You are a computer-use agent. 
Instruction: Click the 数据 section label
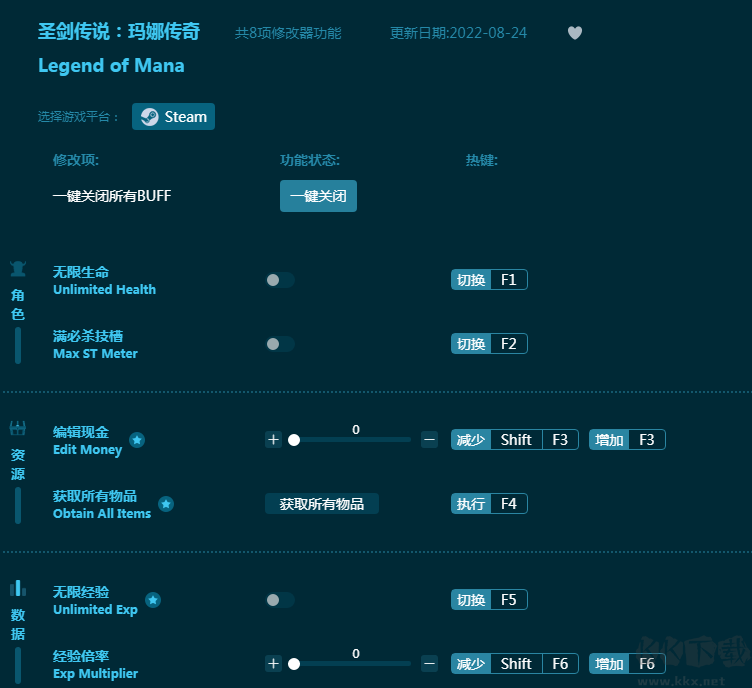[18, 624]
